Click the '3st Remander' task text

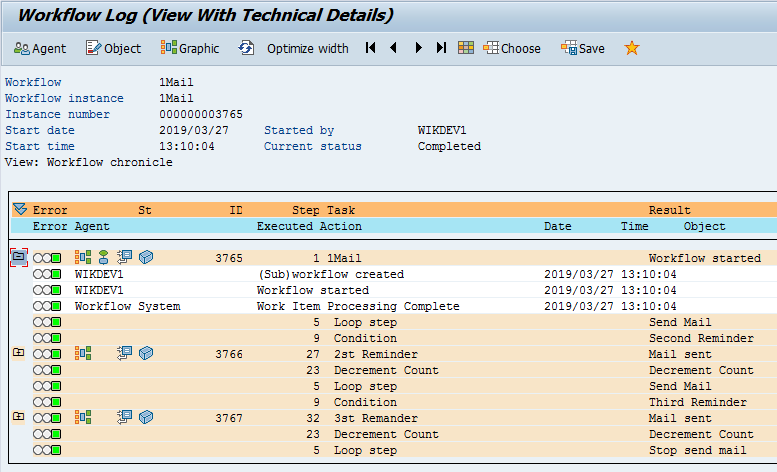pos(376,418)
